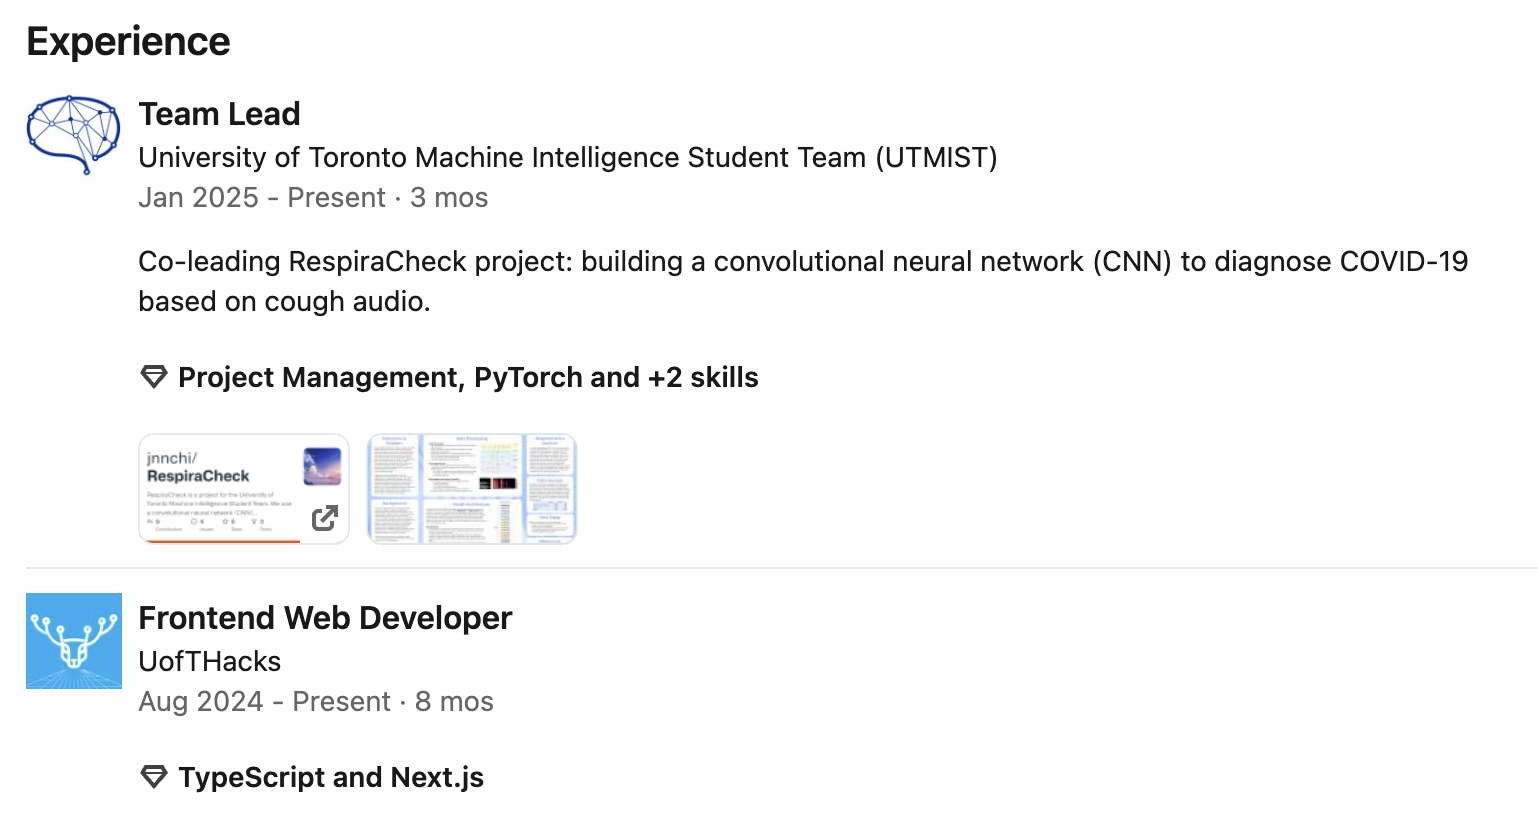Click the Experience section heading
Viewport: 1538px width, 820px height.
point(128,41)
